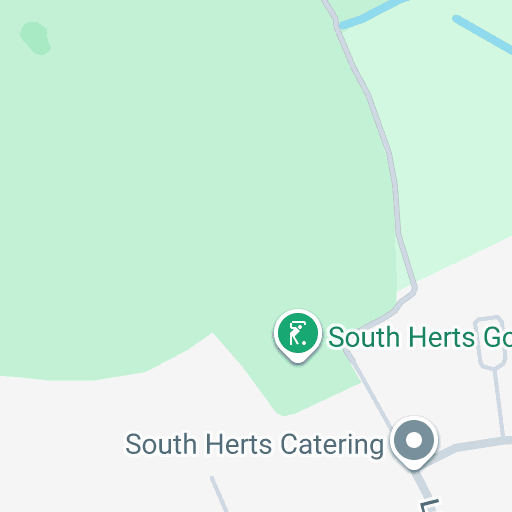Click the blue stream near the path's top
Viewport: 512px width, 512px height.
click(x=370, y=14)
